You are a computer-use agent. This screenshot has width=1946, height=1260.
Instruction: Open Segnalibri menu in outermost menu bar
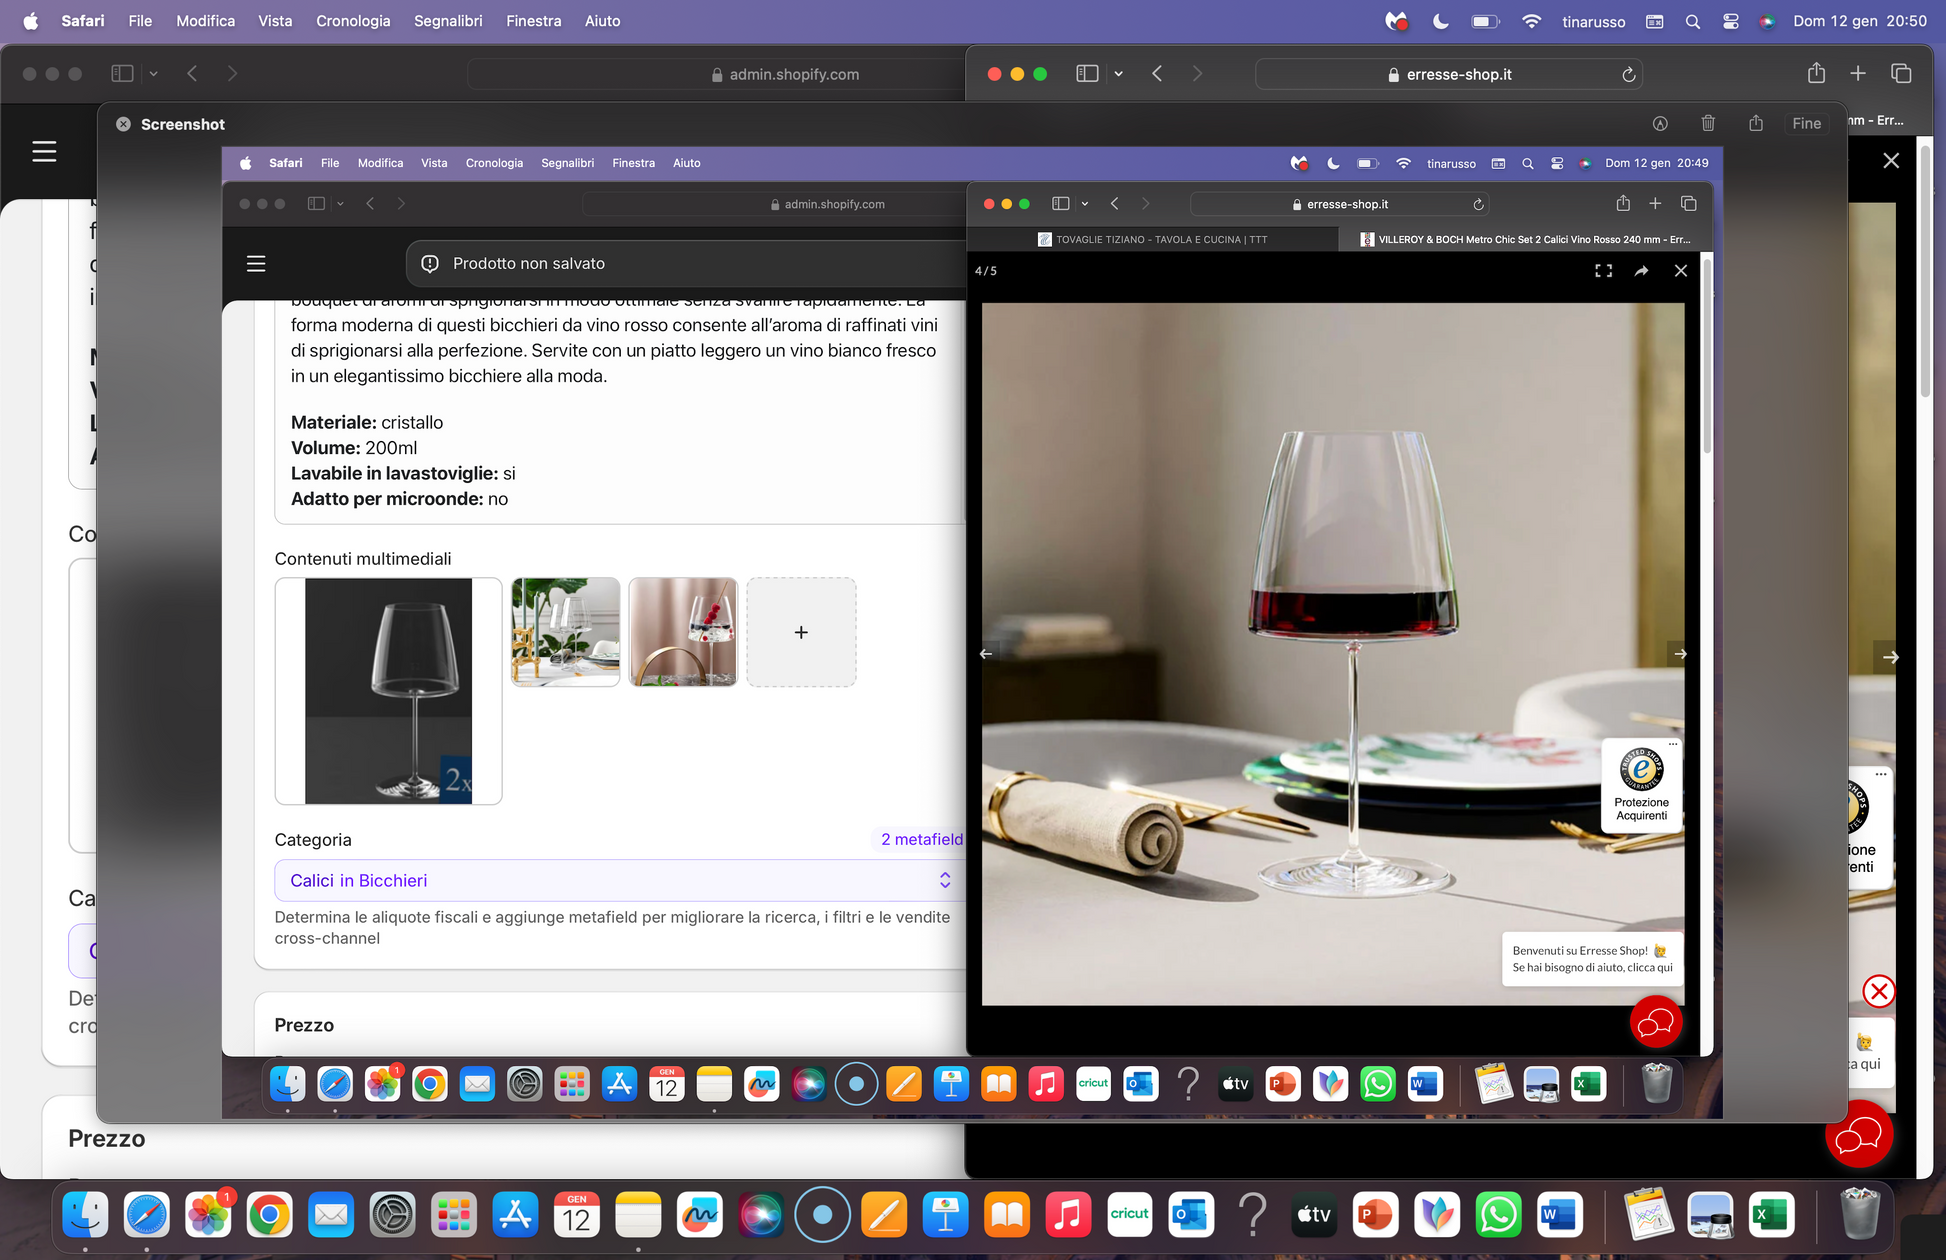tap(448, 21)
